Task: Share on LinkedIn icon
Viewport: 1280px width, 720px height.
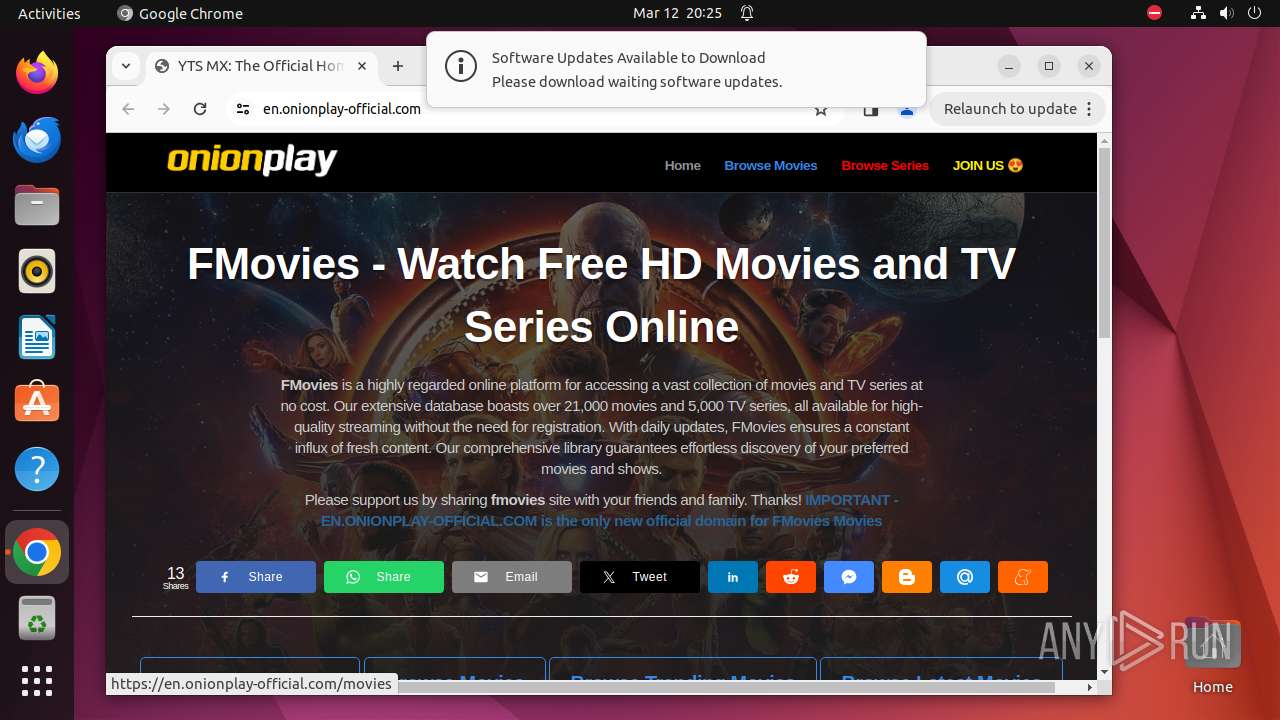Action: (733, 577)
